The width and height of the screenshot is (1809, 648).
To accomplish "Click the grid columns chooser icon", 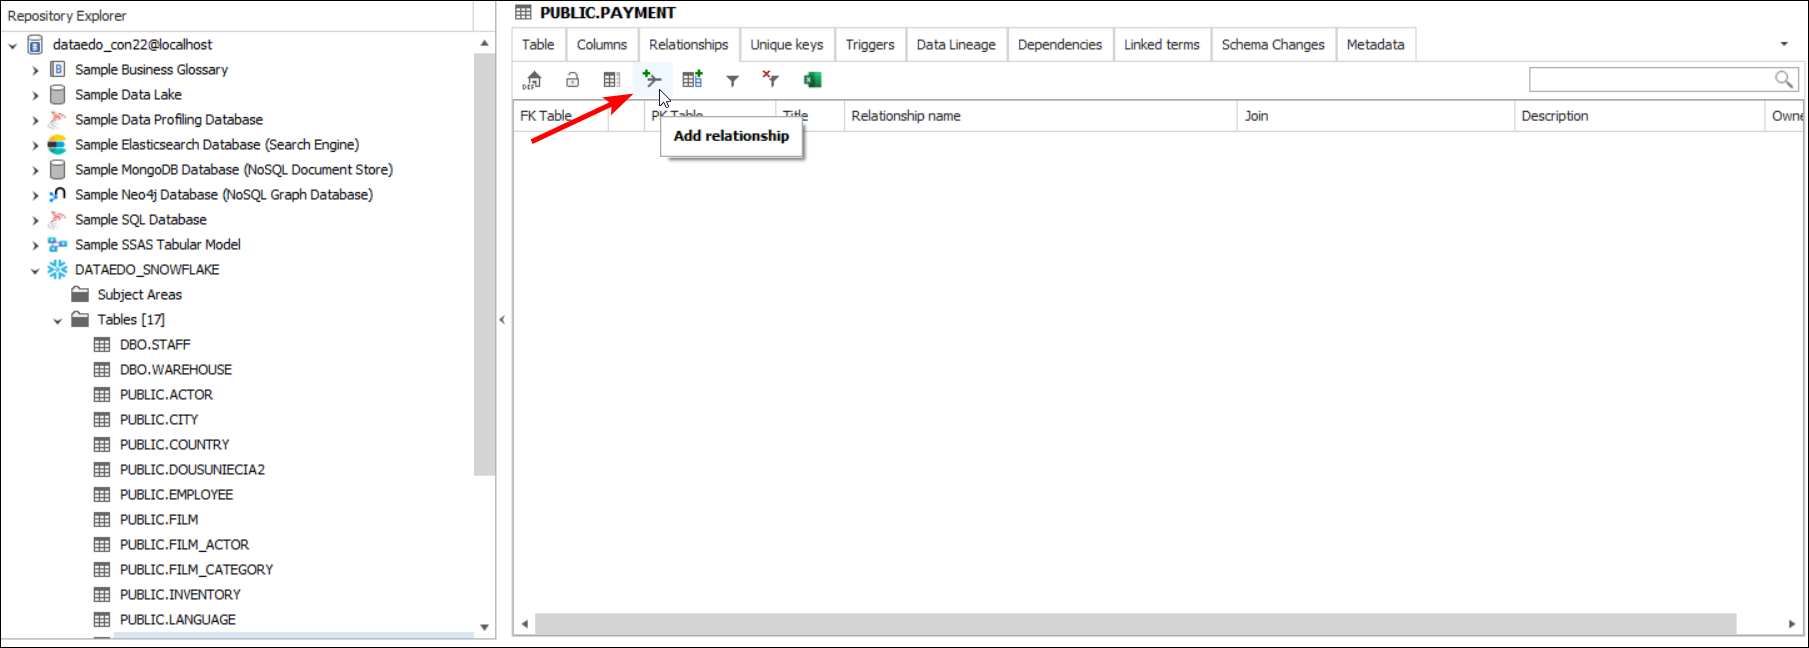I will (612, 80).
